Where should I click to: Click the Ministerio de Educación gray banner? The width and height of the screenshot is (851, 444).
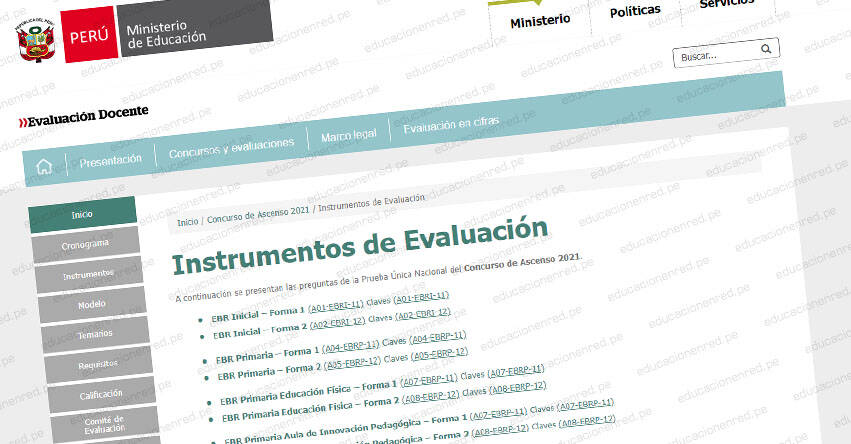(195, 27)
